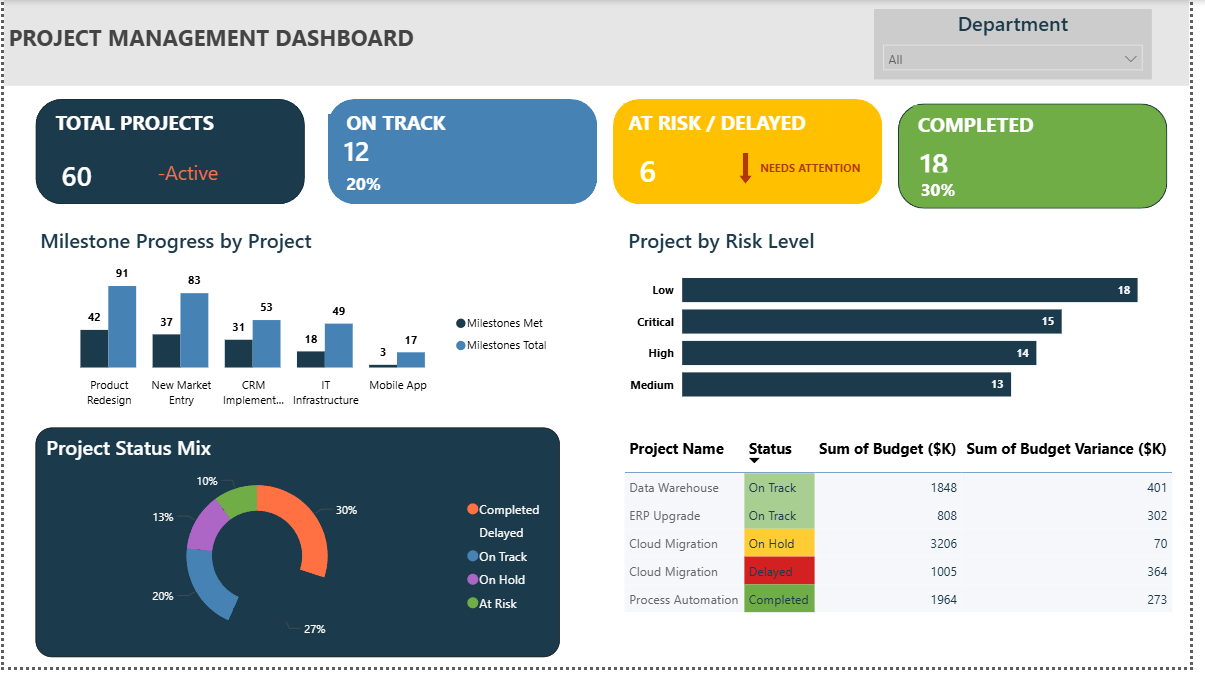The image size is (1205, 674).
Task: Click the On Track legend dot in Status Mix
Action: (x=472, y=557)
